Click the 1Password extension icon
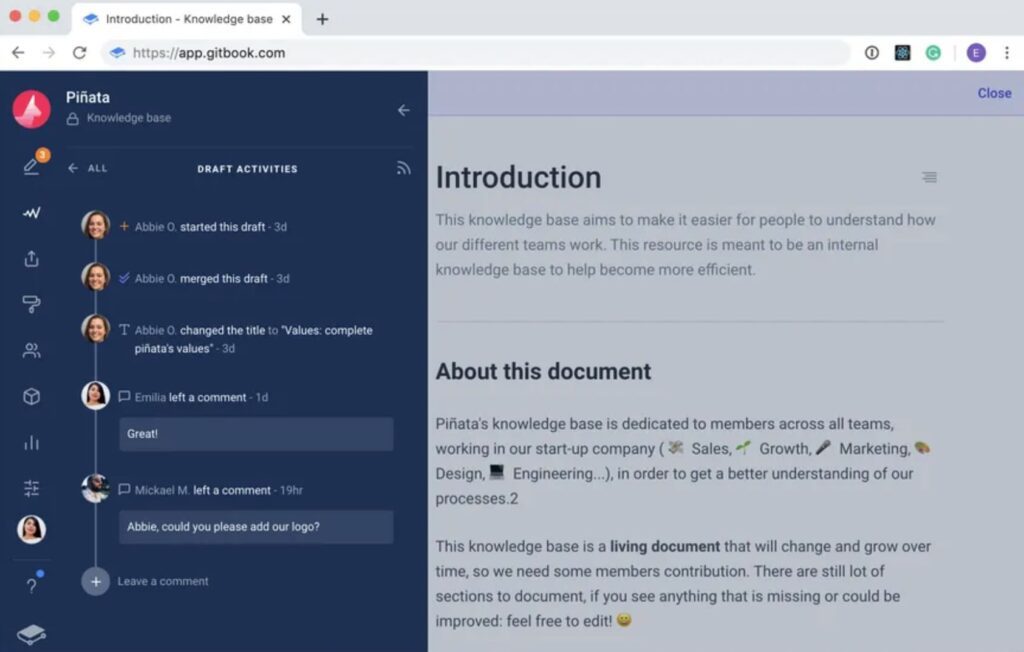The height and width of the screenshot is (652, 1024). (872, 53)
